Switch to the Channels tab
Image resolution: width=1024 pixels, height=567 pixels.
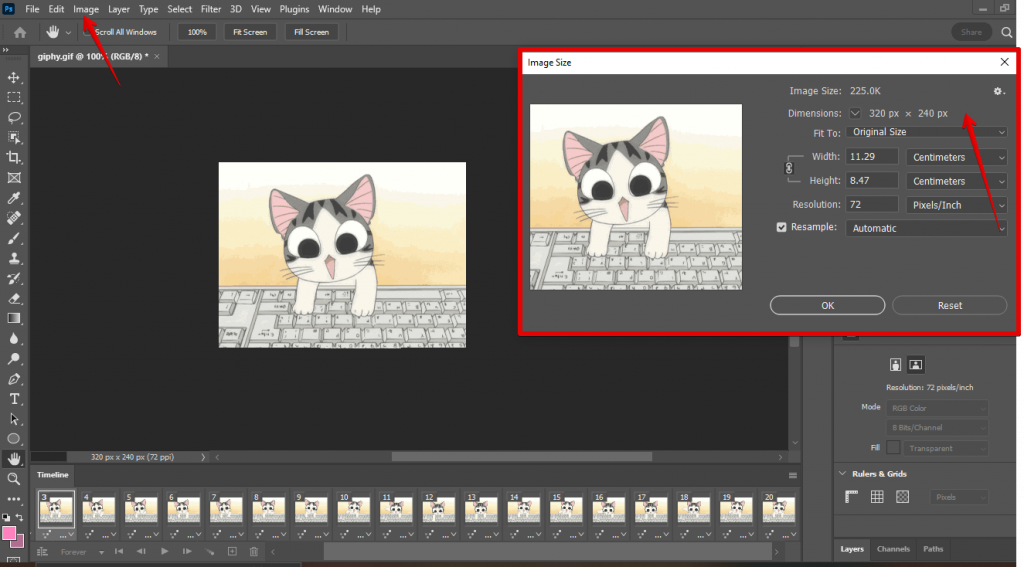click(x=893, y=549)
